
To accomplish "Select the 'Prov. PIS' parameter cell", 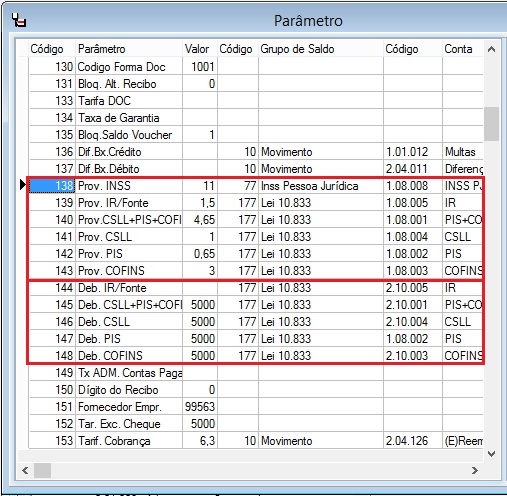I will pyautogui.click(x=129, y=254).
